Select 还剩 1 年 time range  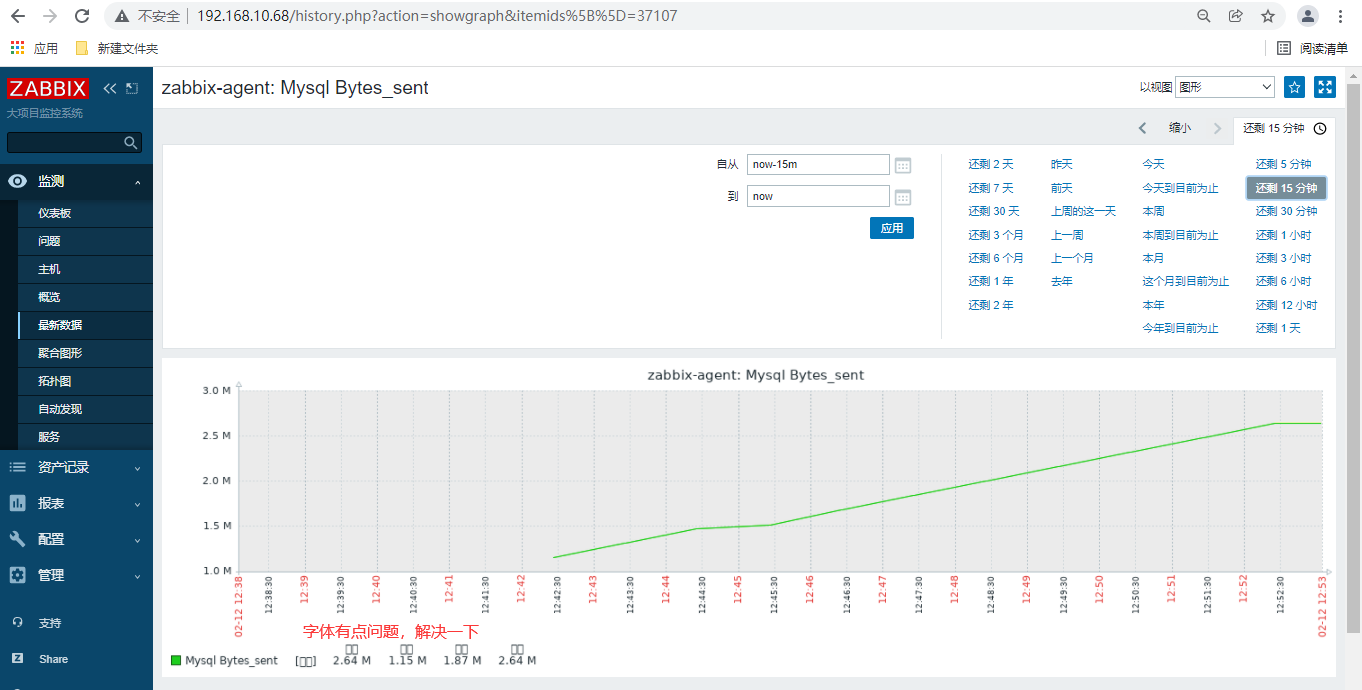(x=990, y=281)
